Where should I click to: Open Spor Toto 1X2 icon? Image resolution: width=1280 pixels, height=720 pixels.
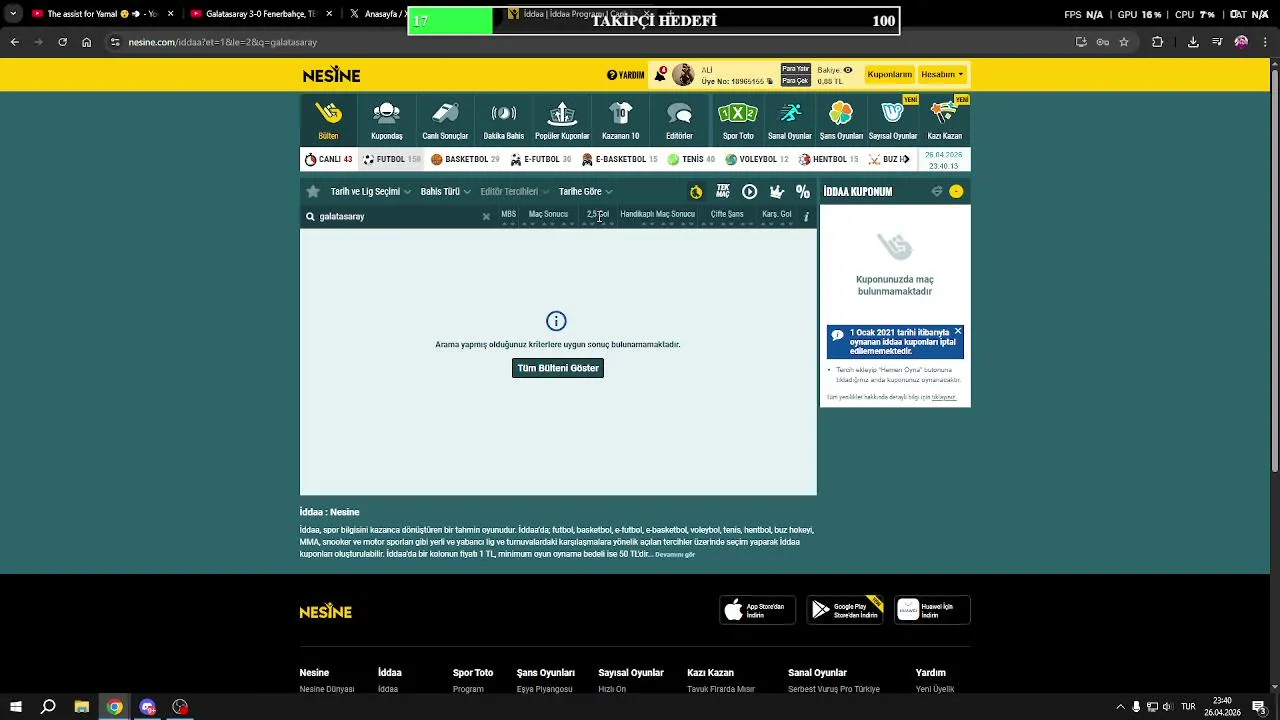tap(738, 113)
